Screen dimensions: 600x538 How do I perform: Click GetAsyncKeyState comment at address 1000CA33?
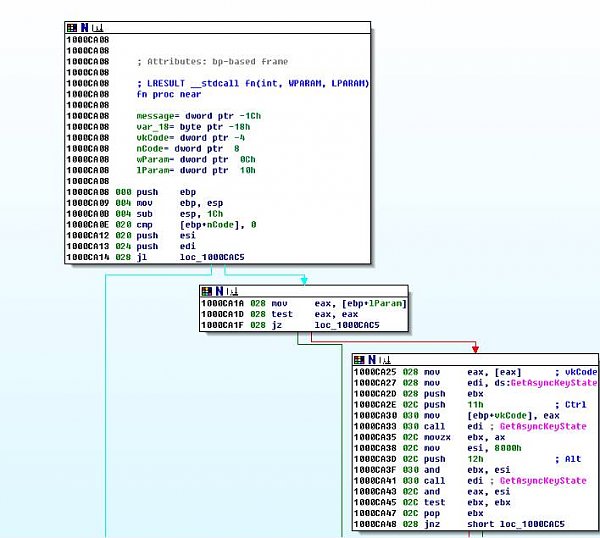(x=543, y=427)
